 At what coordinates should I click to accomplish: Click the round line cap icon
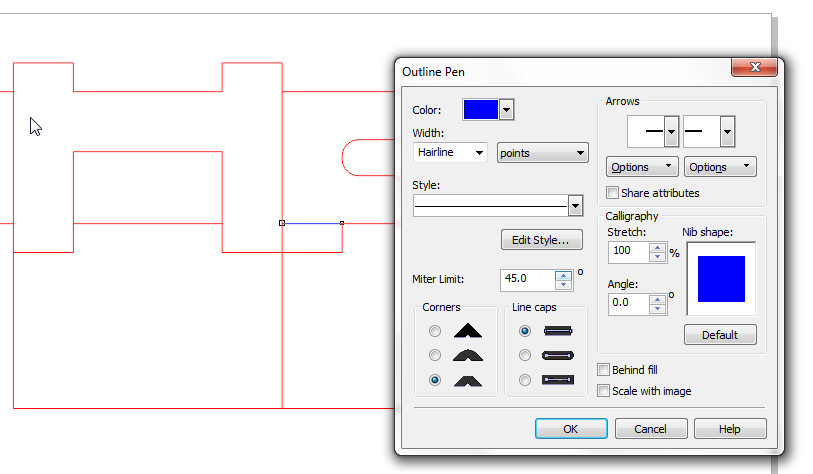pos(558,356)
